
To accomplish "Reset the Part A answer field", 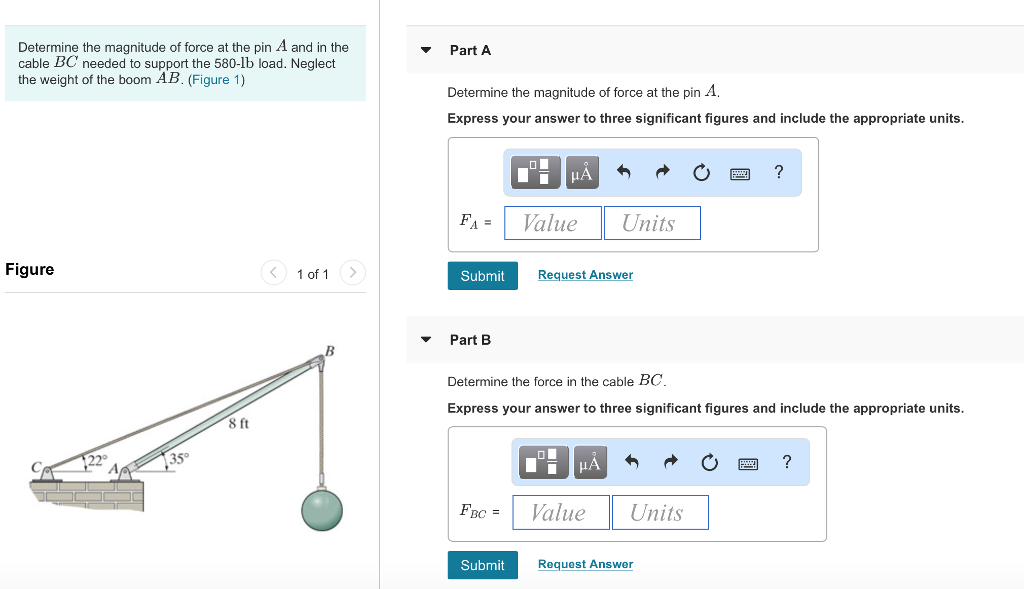I will click(x=701, y=173).
